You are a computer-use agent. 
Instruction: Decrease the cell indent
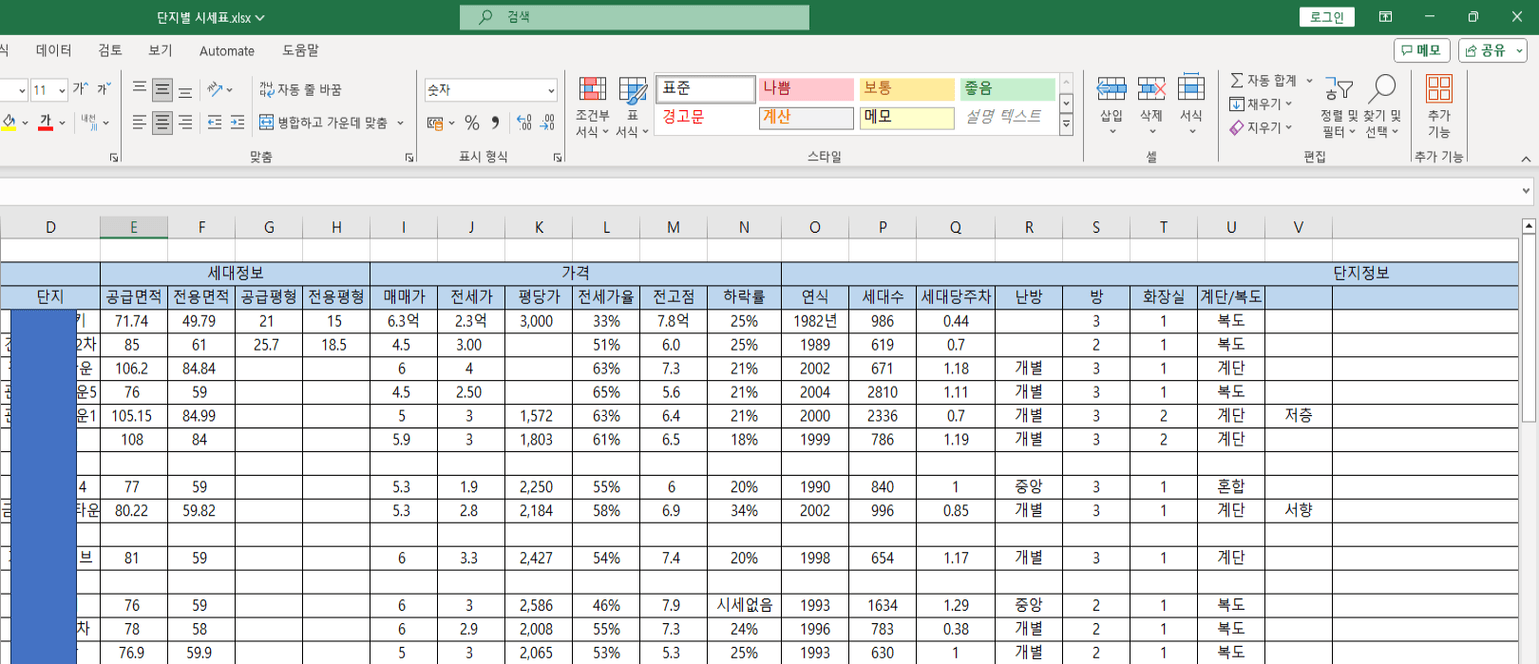pos(214,123)
